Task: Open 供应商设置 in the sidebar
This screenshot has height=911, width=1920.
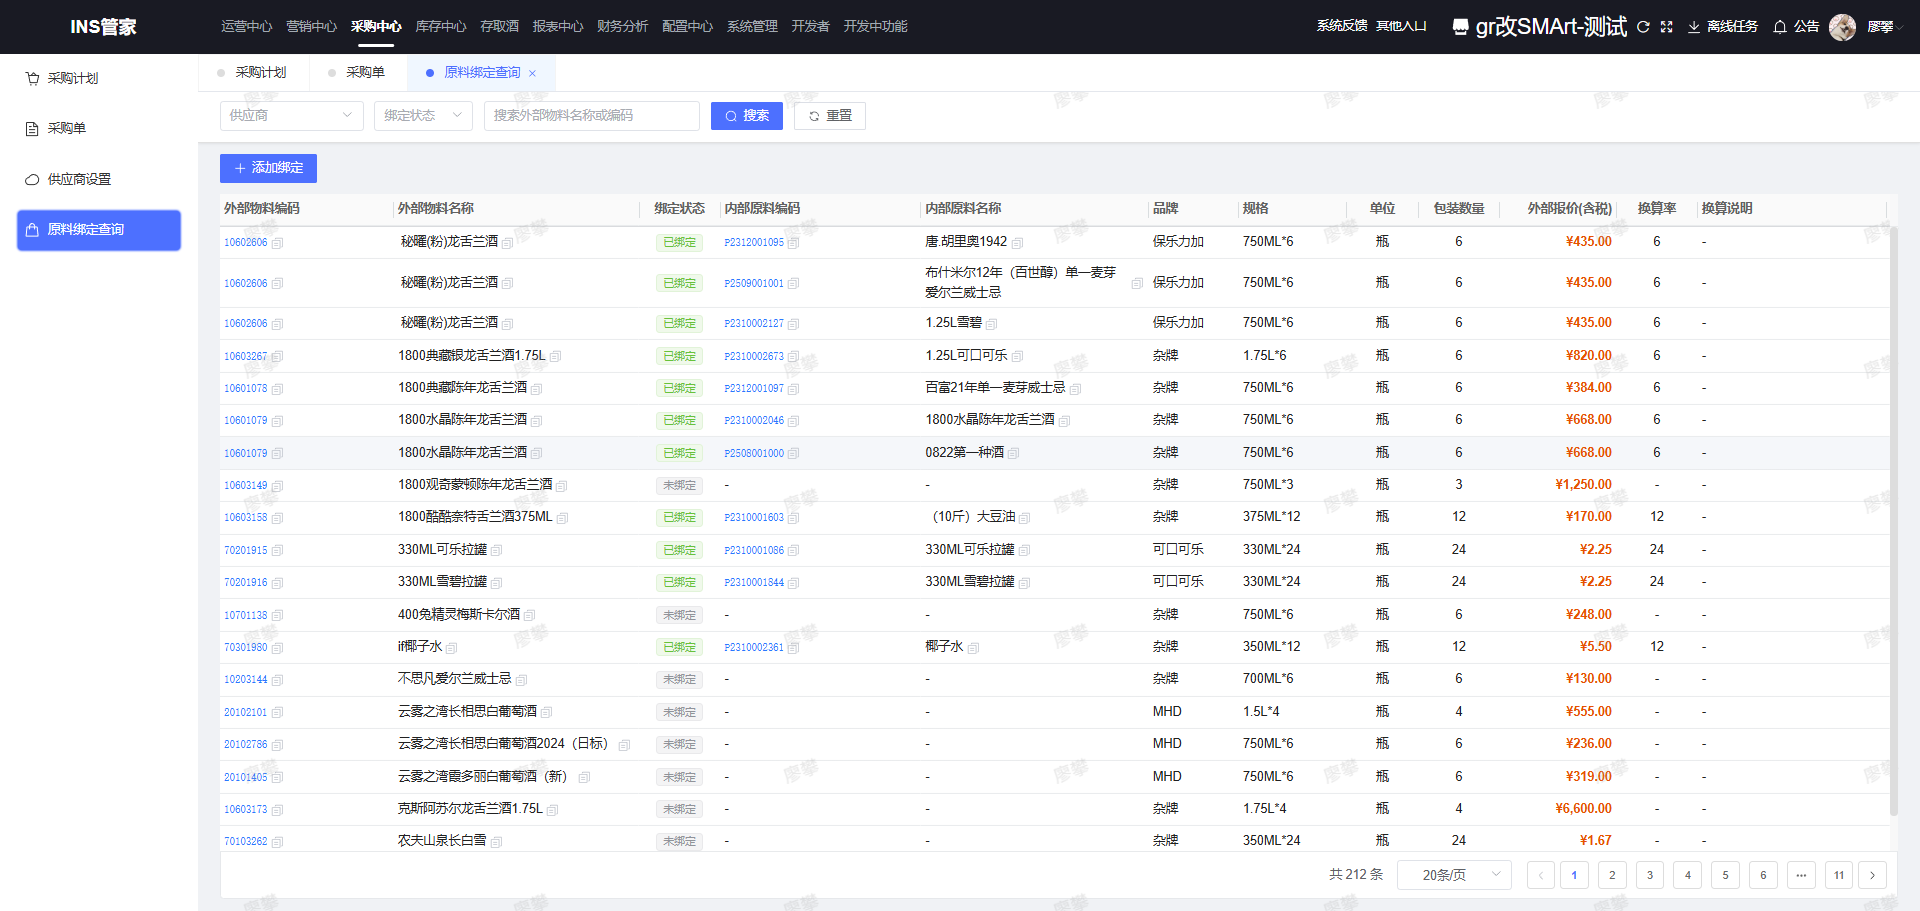Action: point(79,179)
